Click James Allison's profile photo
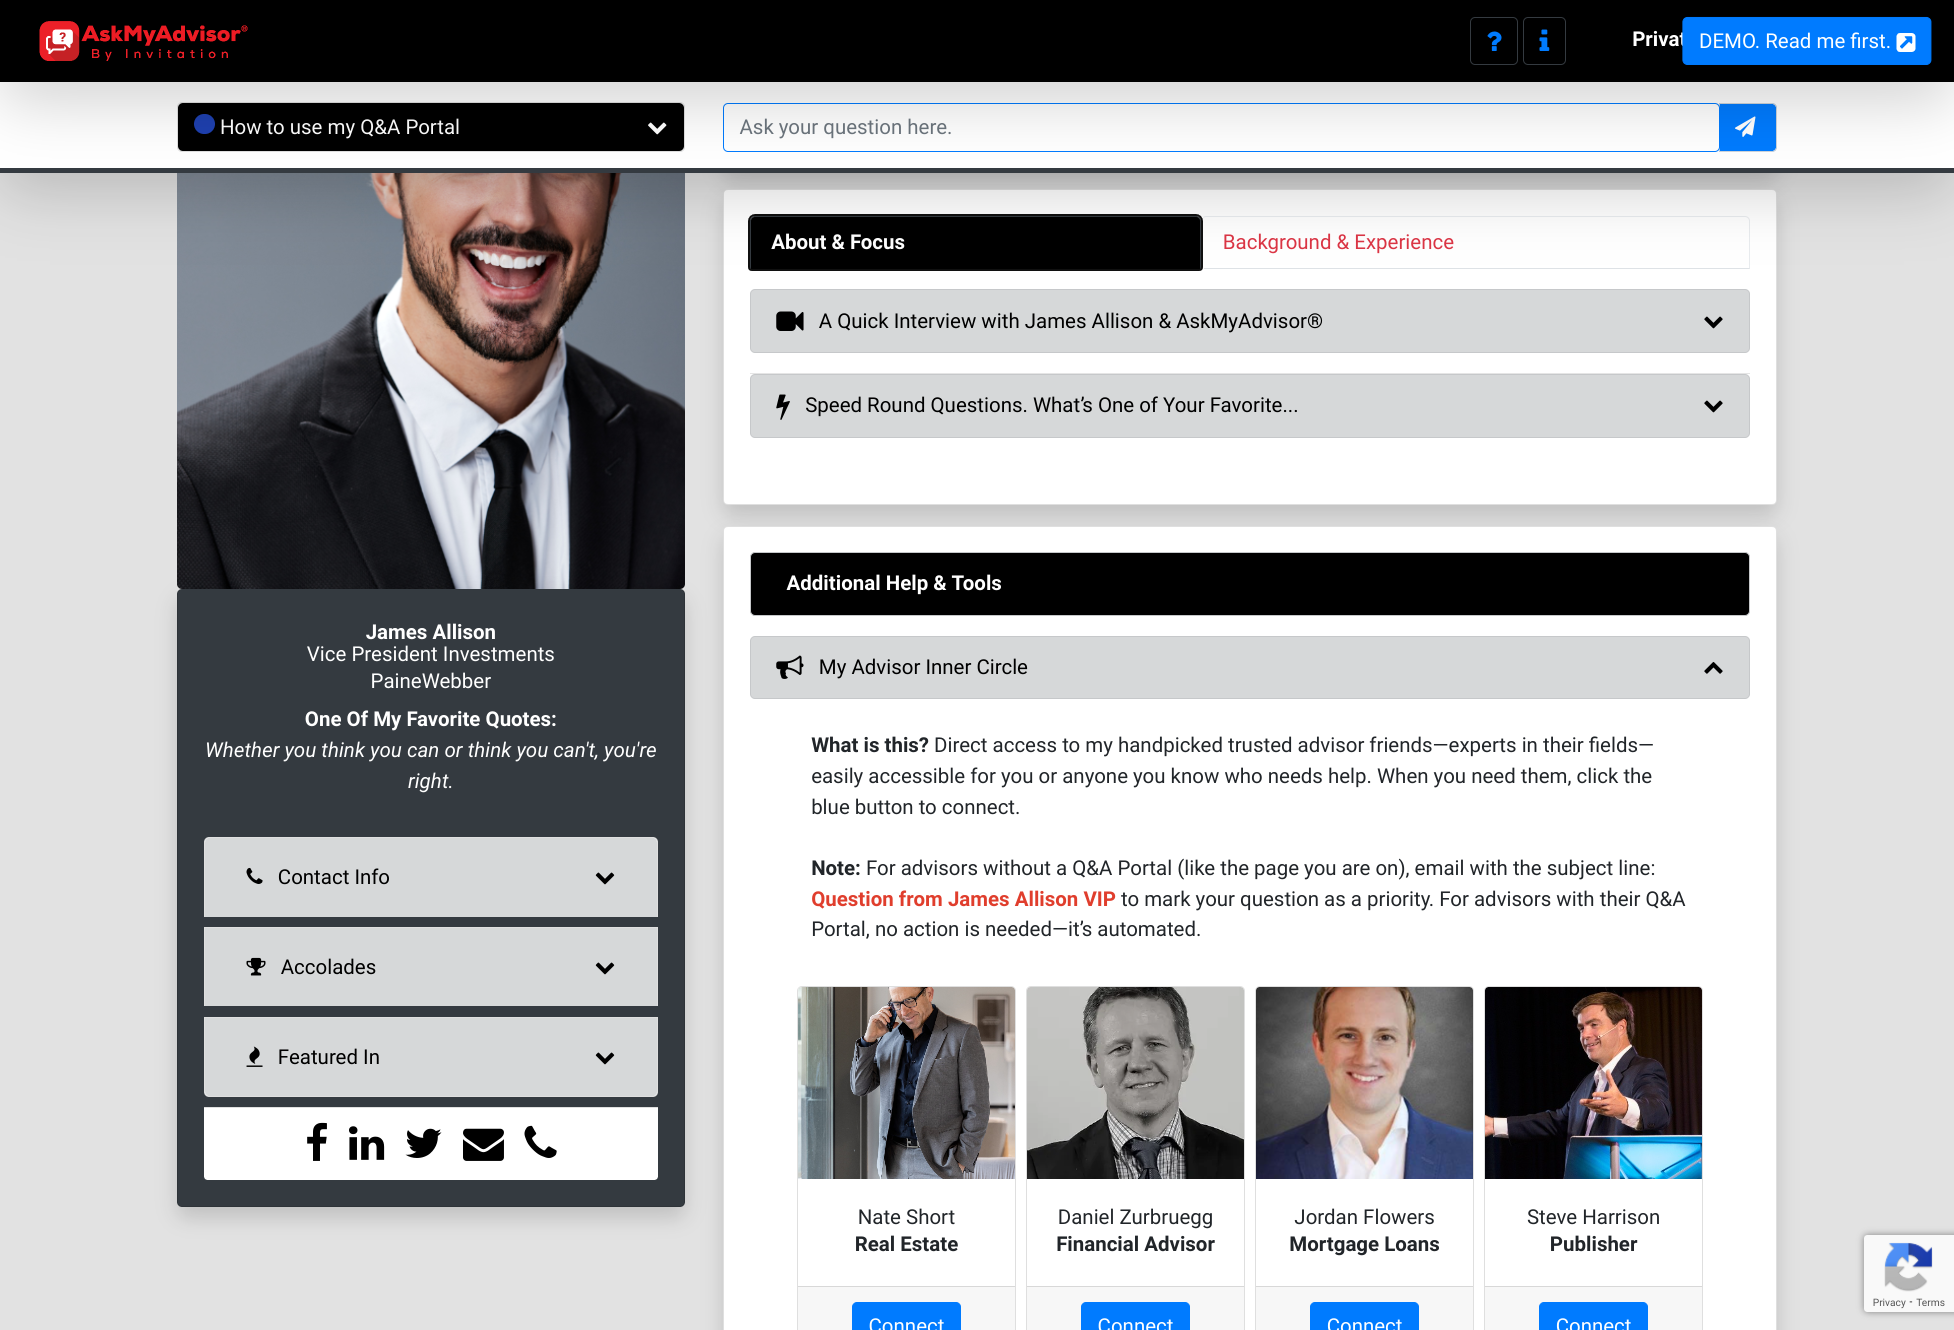The width and height of the screenshot is (1954, 1330). [431, 380]
